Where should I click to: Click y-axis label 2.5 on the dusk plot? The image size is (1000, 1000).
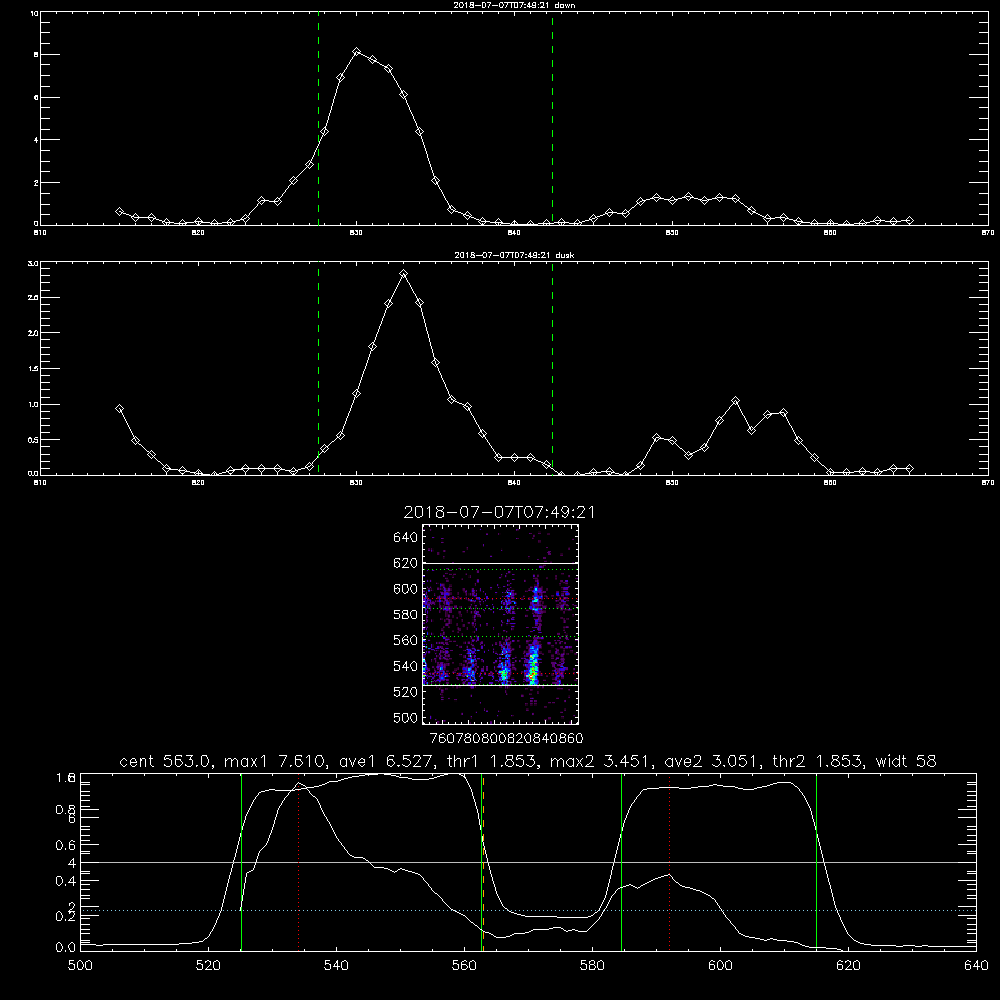pos(33,298)
